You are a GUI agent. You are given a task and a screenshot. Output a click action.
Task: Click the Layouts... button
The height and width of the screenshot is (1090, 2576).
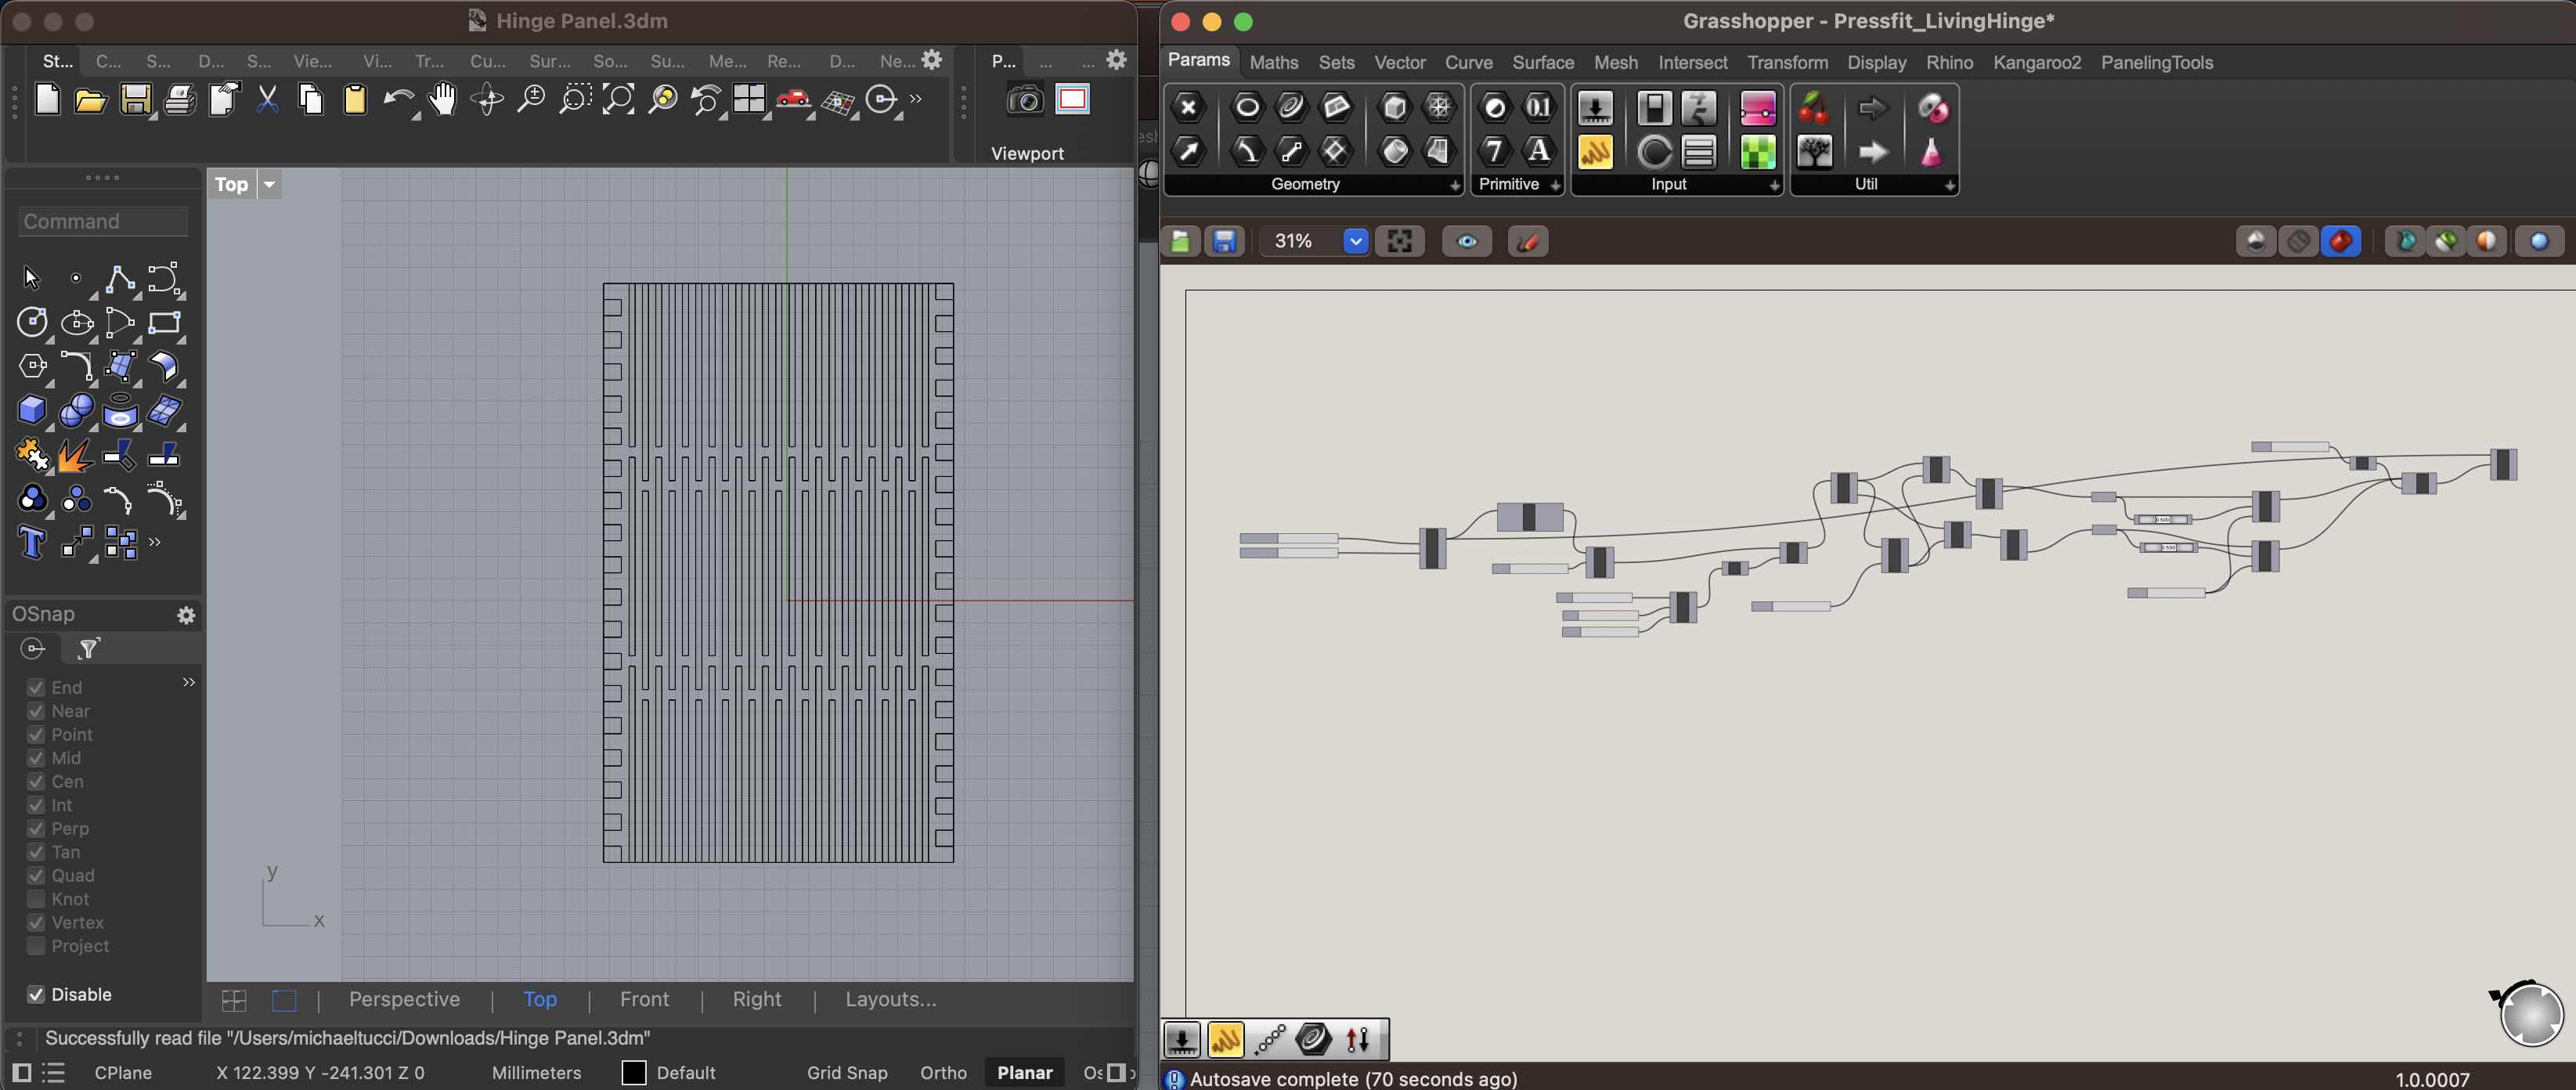tap(891, 999)
